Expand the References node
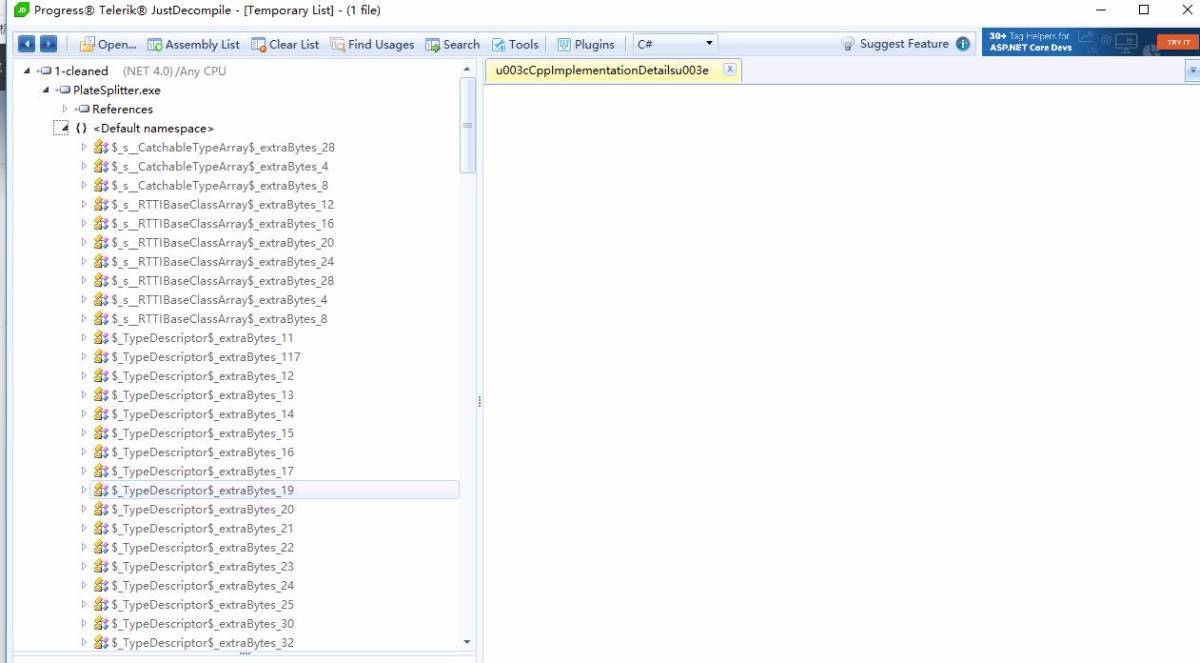Screen dimensions: 1200x663 pos(65,110)
